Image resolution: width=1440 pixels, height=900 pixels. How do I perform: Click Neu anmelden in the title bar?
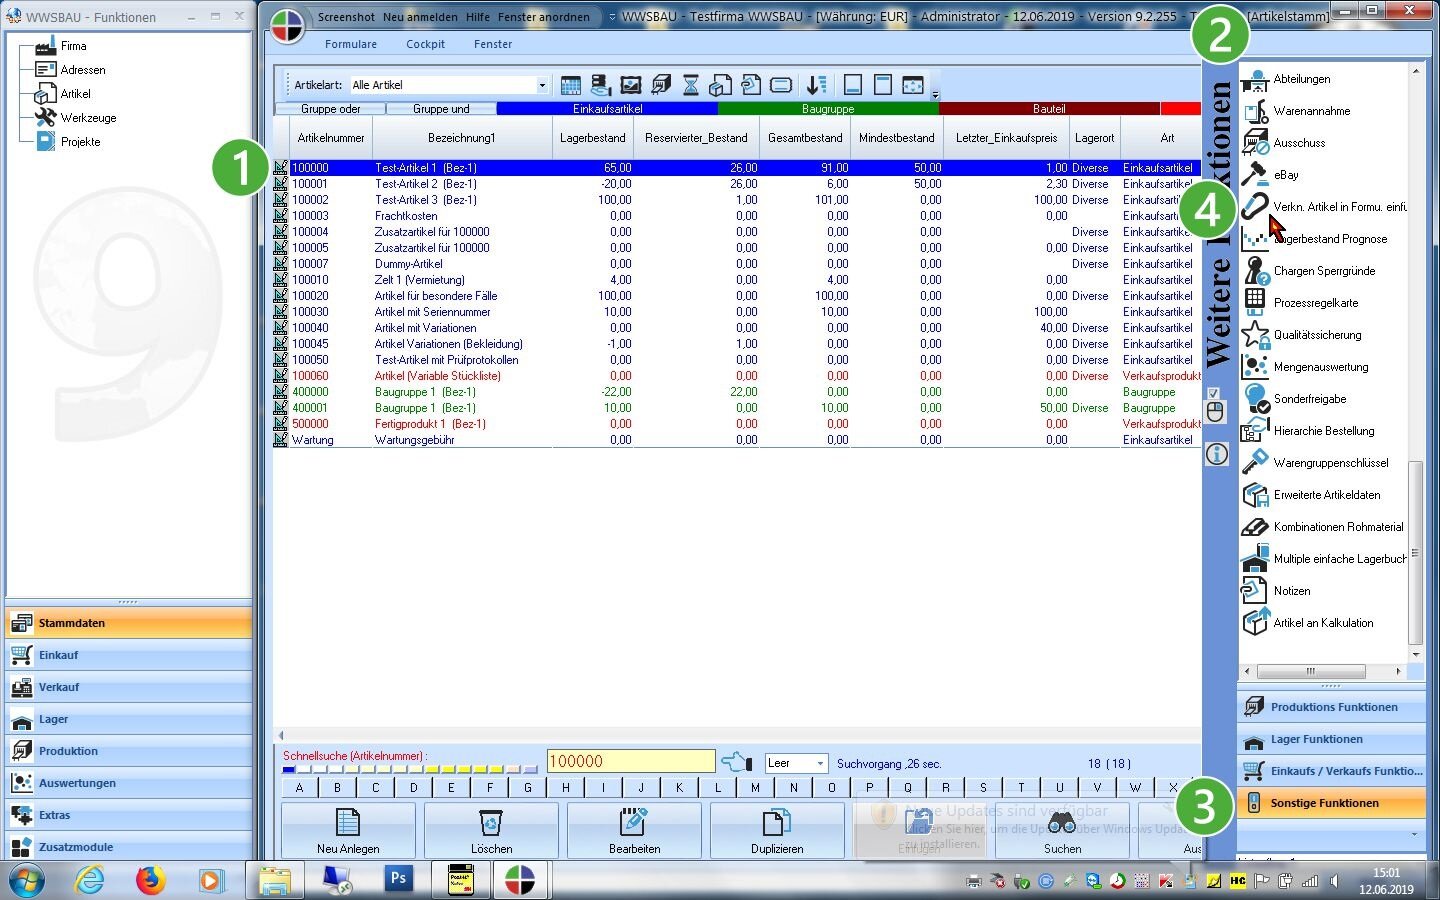click(420, 17)
